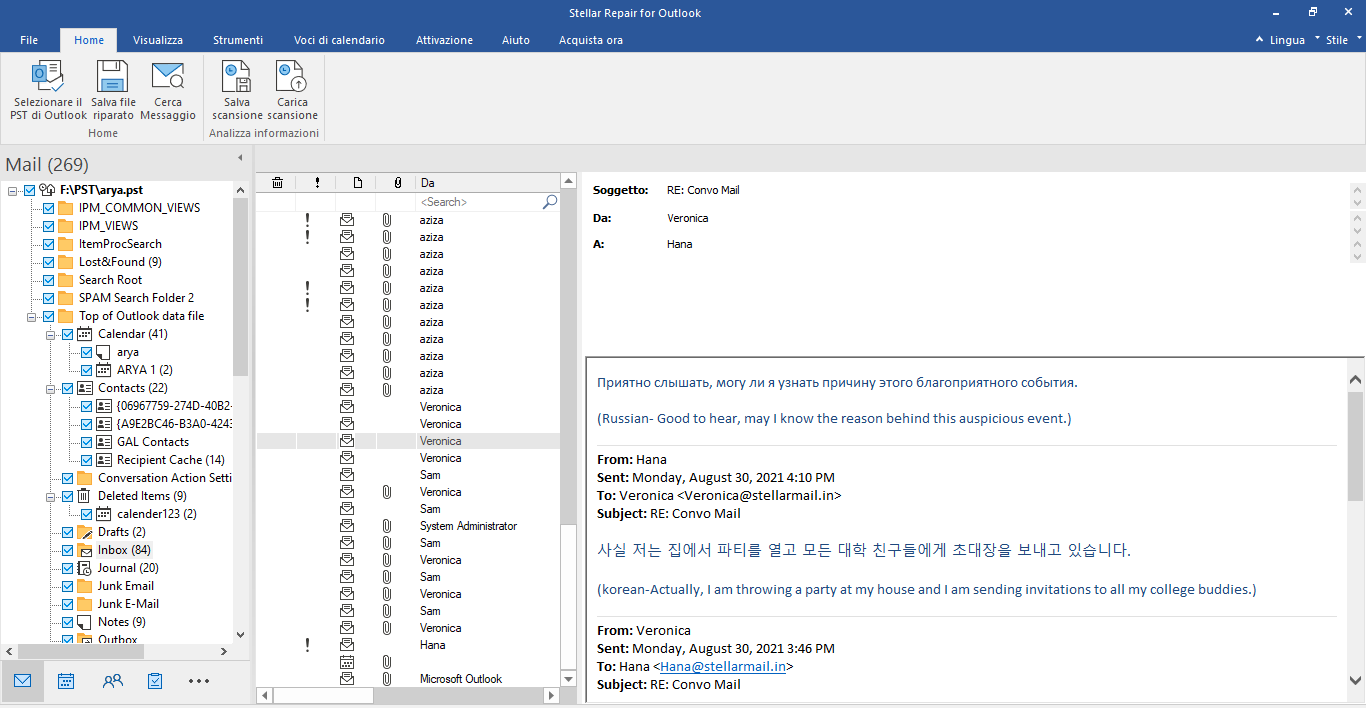Image resolution: width=1366 pixels, height=708 pixels.
Task: Uncheck F:\PST\arya.pst root checkbox
Action: pos(30,190)
